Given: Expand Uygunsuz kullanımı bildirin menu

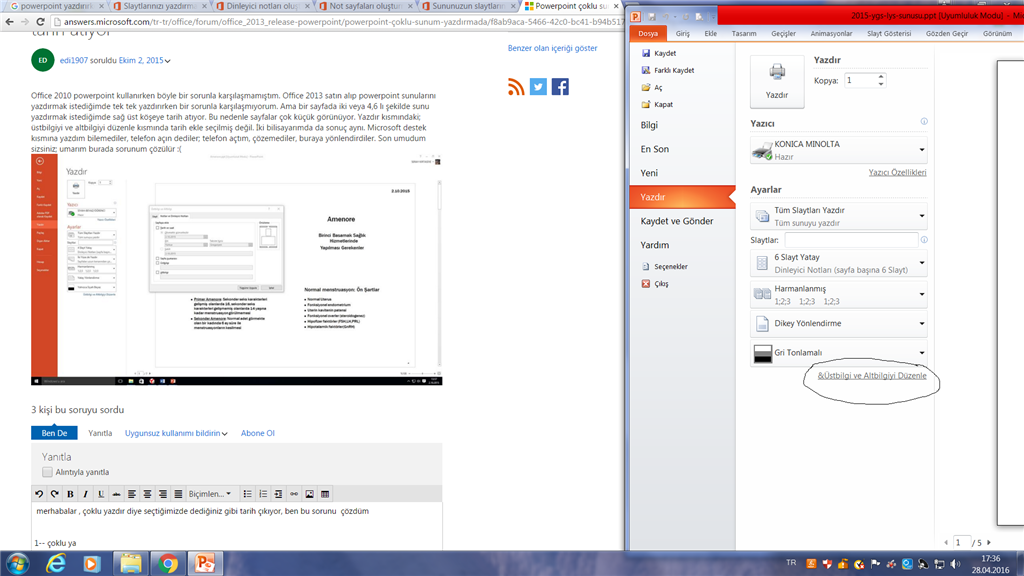Looking at the screenshot, I should (x=225, y=434).
